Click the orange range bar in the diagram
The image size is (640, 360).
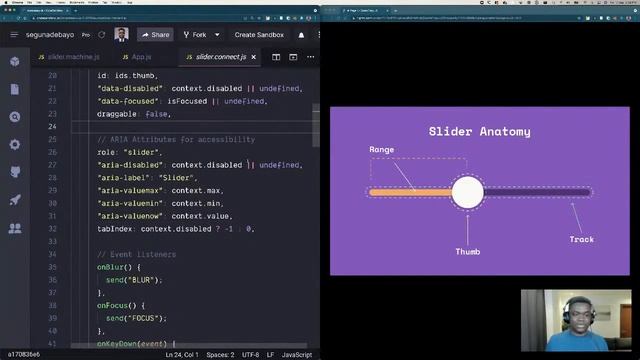[410, 192]
